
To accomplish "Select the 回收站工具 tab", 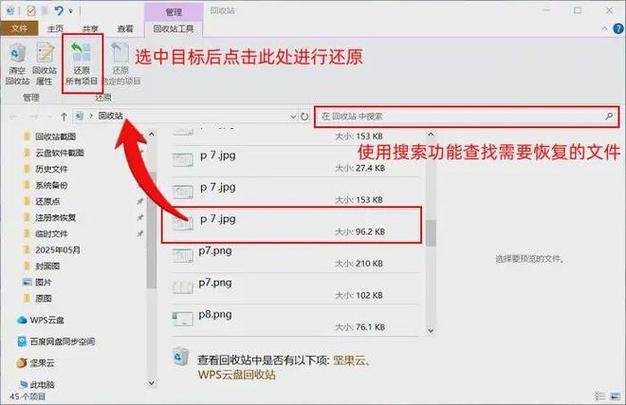I will 173,29.
